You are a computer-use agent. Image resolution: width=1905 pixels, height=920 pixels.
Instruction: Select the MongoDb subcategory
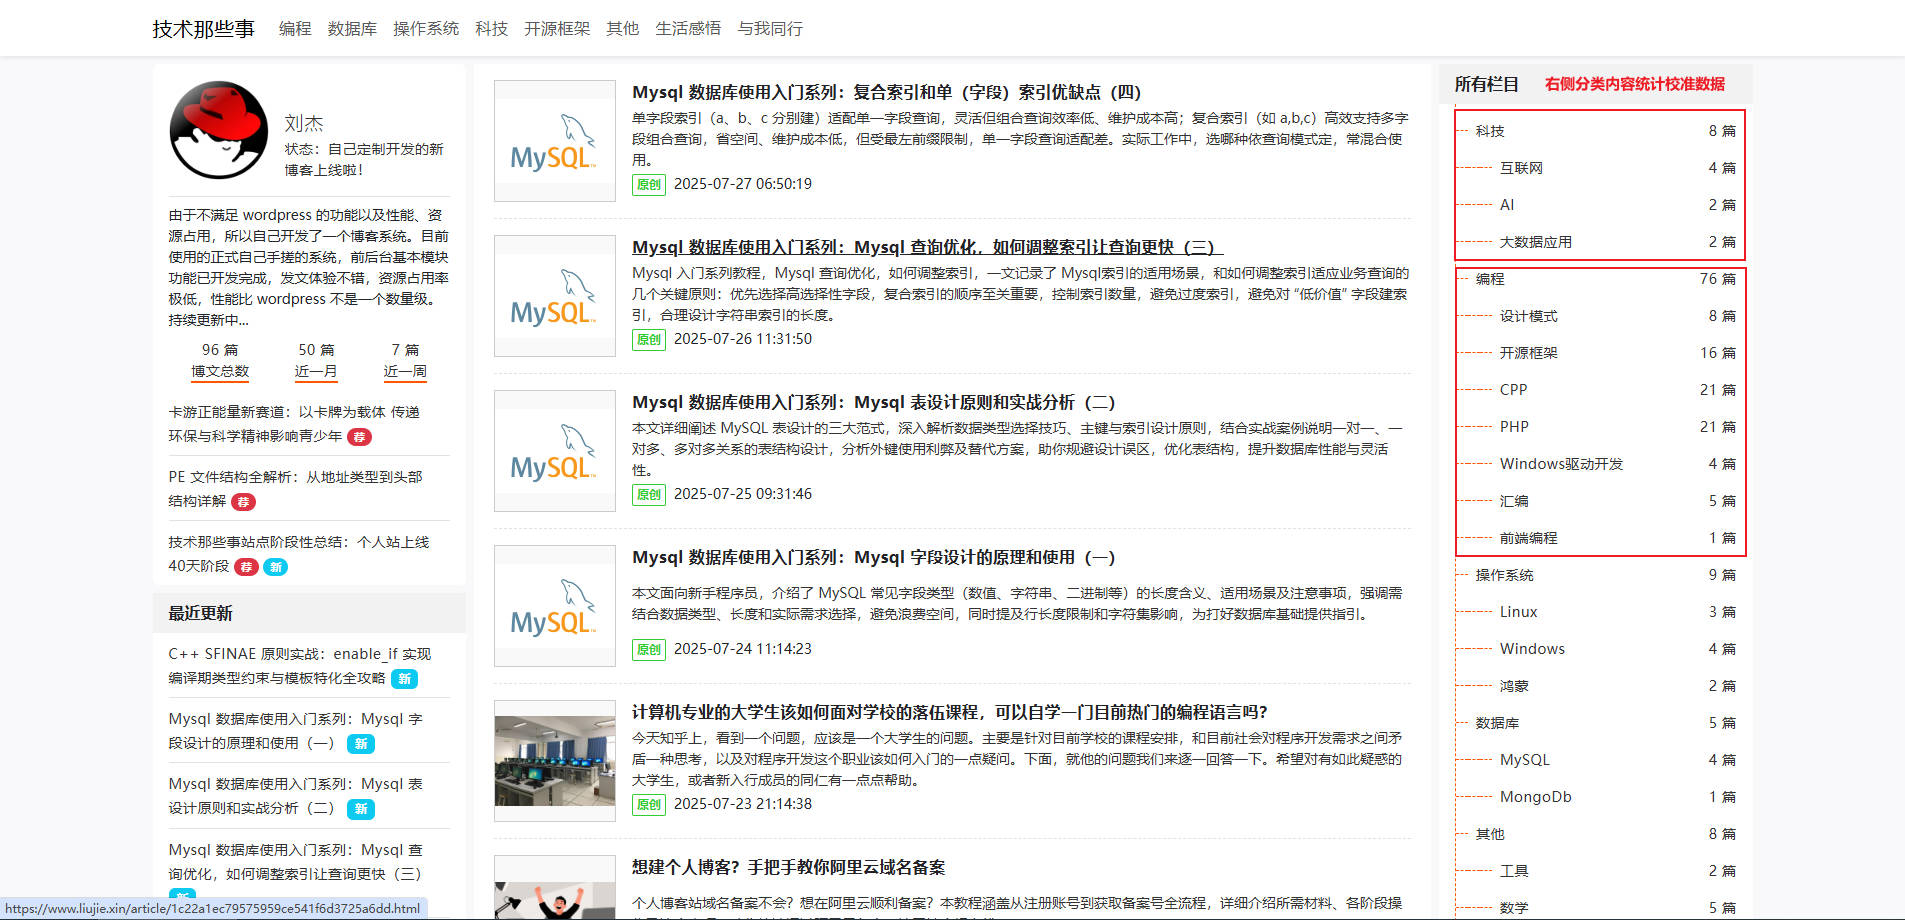pyautogui.click(x=1535, y=797)
